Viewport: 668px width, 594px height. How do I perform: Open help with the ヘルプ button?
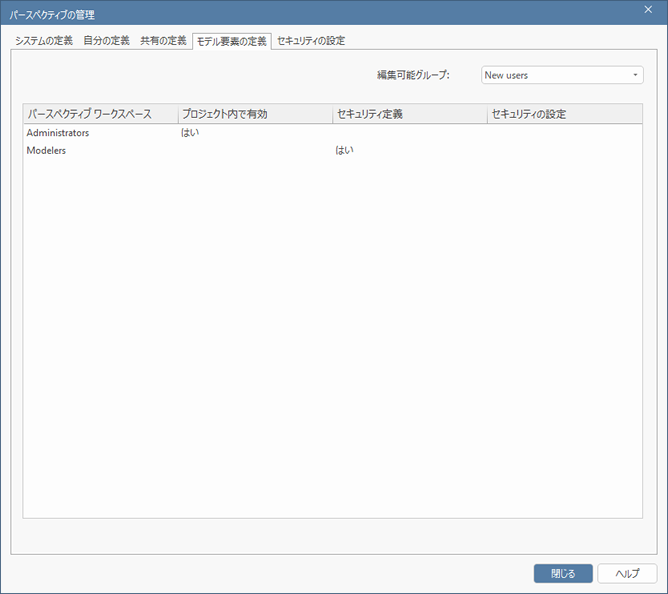coord(627,573)
